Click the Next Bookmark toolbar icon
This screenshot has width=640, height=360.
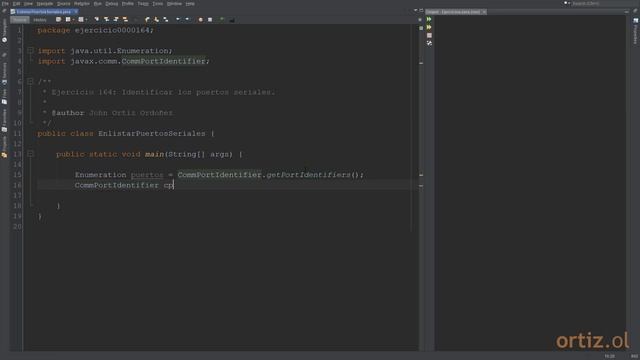[x=156, y=20]
